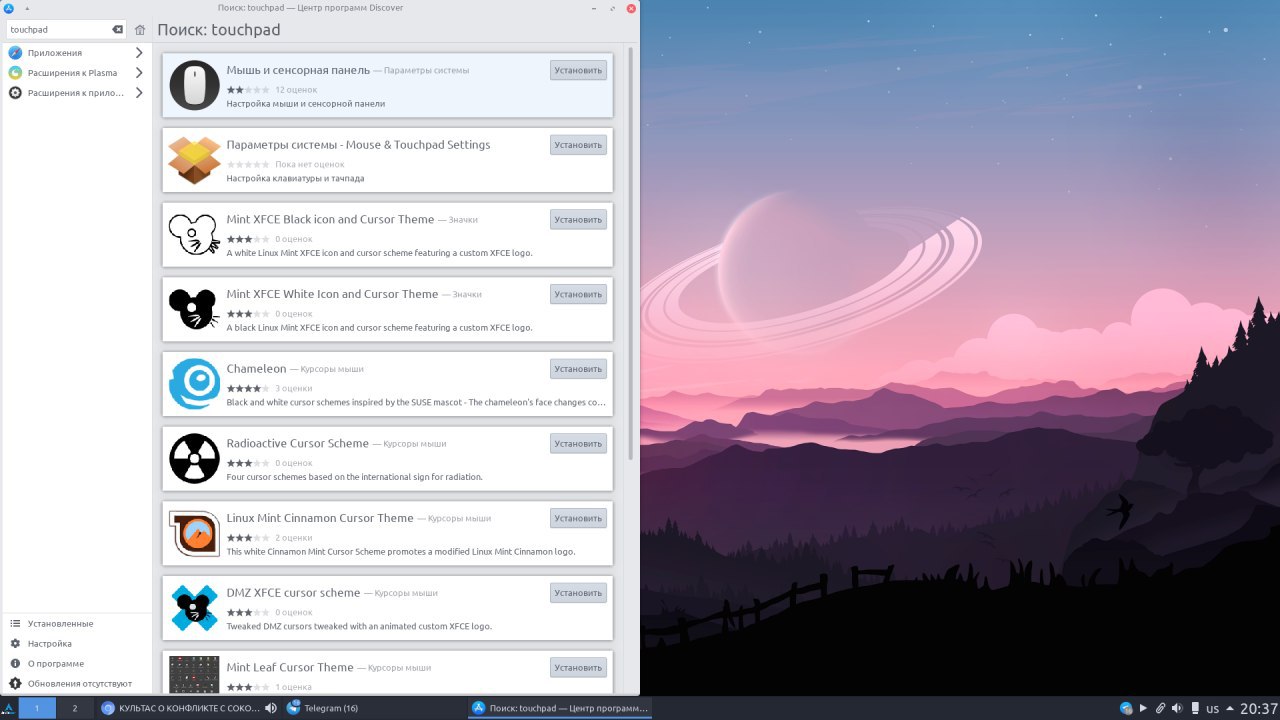Click '12 оценок' rating text
The image size is (1280, 720).
(296, 90)
